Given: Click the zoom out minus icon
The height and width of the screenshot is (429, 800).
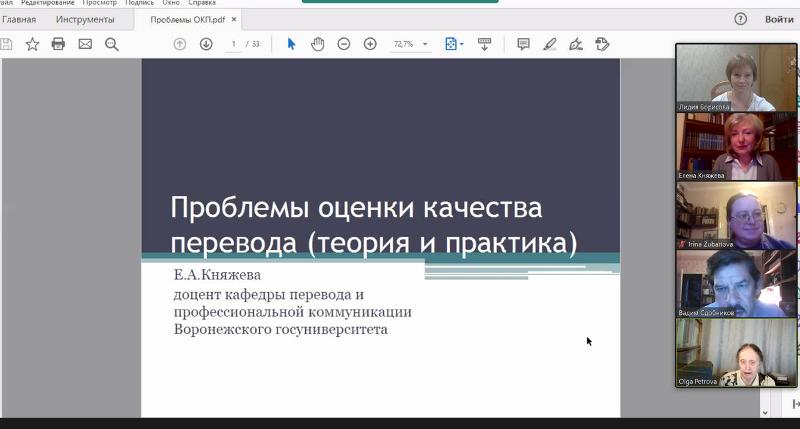Looking at the screenshot, I should pos(344,44).
